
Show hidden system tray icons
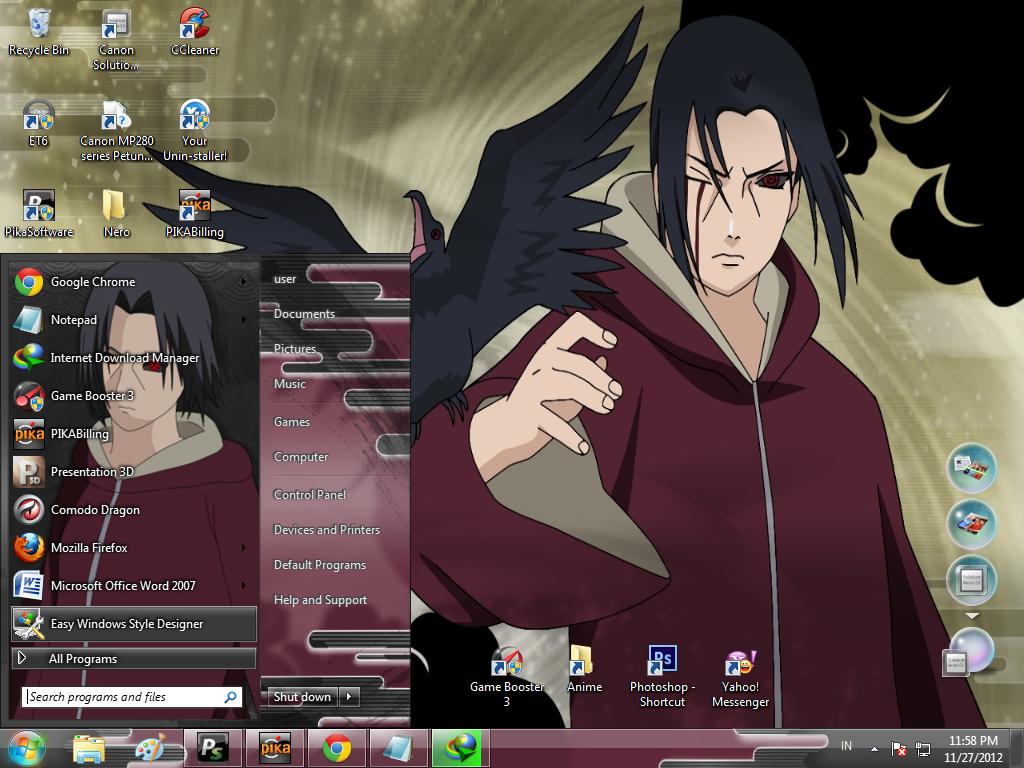coord(874,748)
